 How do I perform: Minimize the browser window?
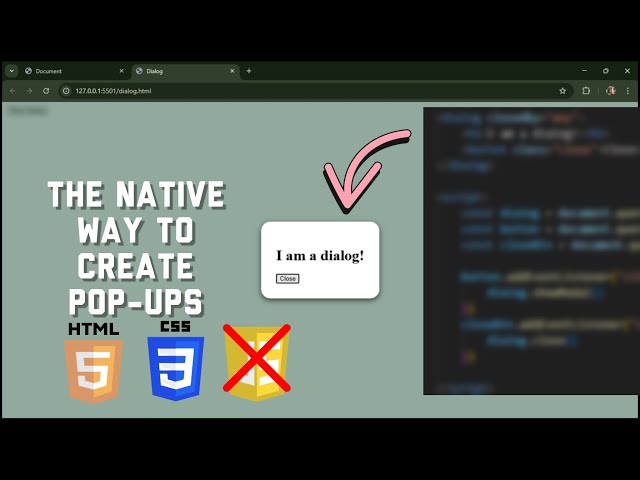tap(584, 71)
